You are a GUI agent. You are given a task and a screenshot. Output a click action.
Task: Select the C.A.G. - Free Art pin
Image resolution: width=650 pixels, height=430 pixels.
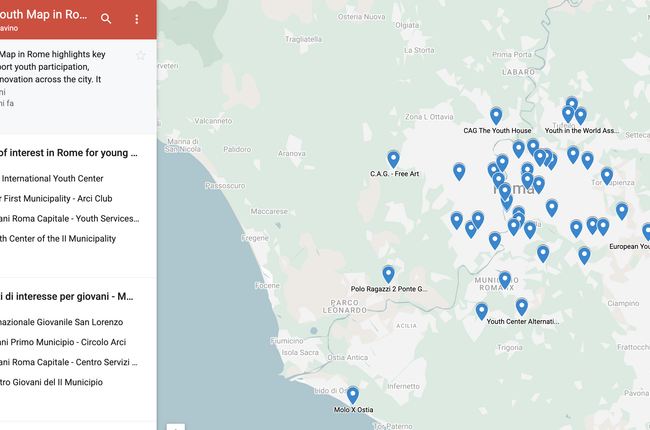[393, 160]
